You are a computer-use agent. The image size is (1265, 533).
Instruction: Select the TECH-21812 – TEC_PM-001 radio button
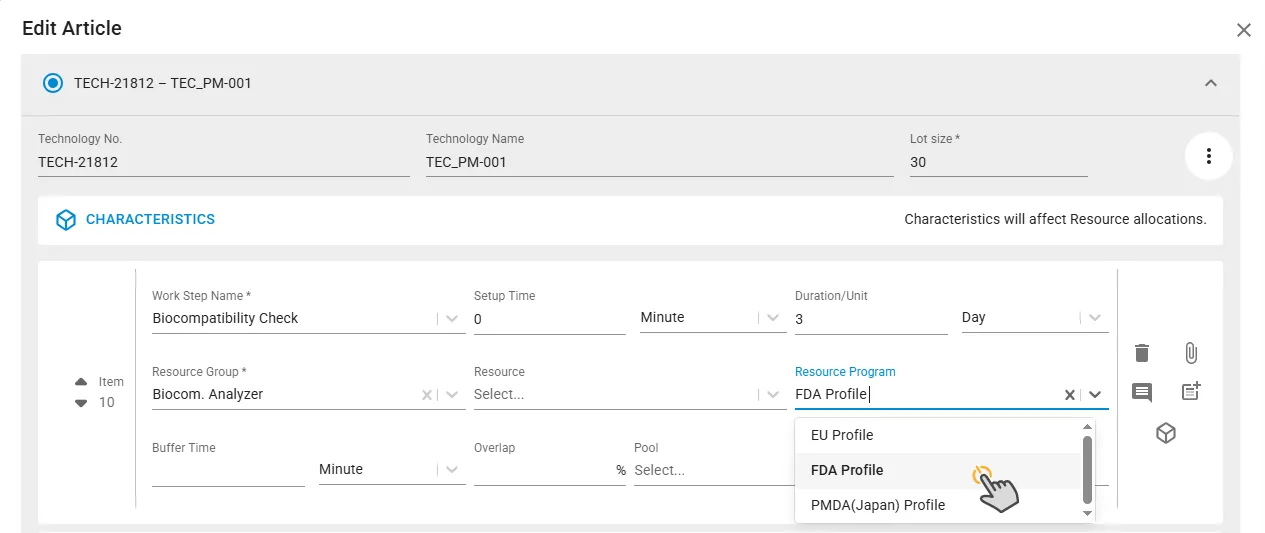(53, 83)
